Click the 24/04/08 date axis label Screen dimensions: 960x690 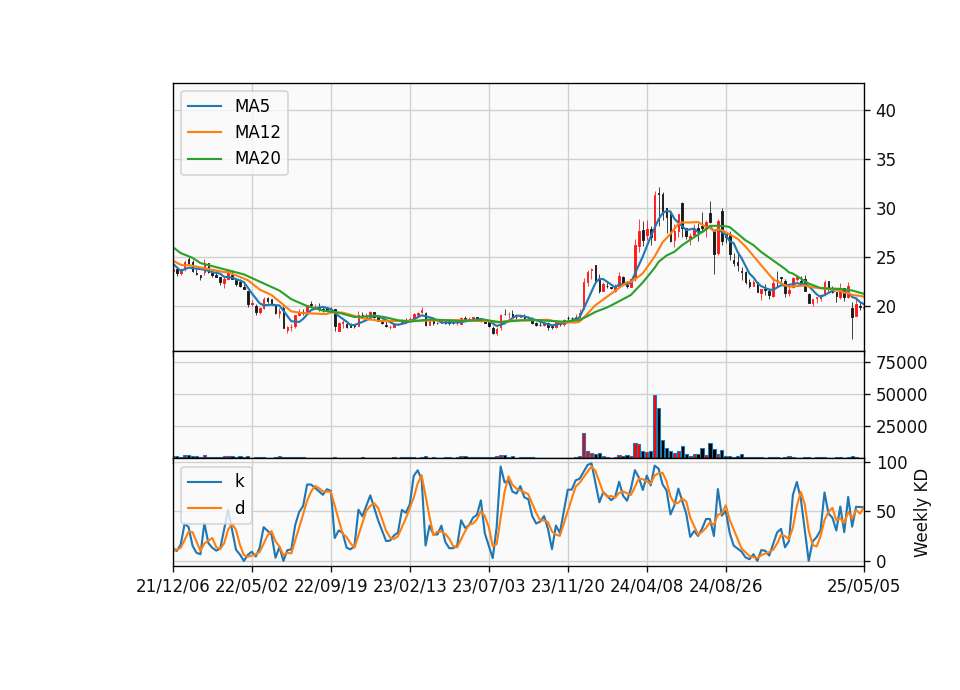(x=647, y=586)
